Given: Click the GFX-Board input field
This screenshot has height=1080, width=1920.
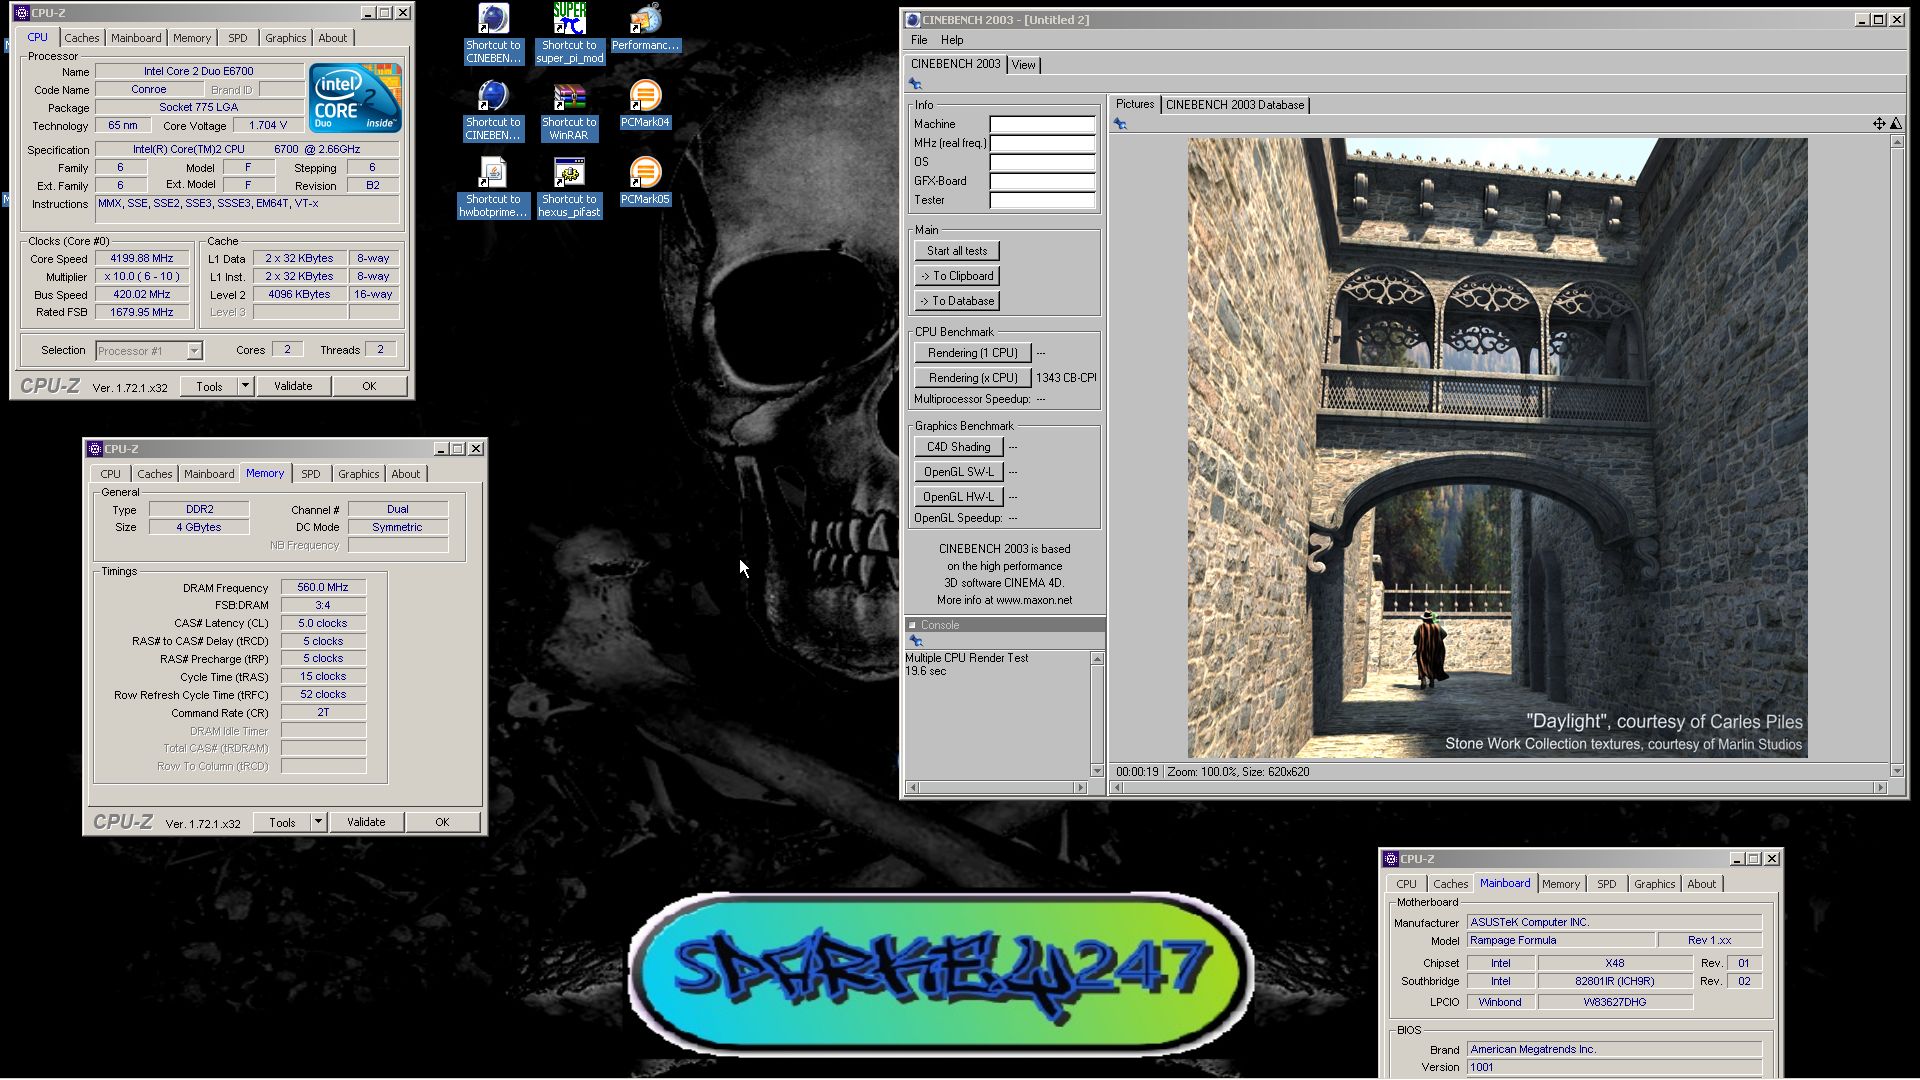Looking at the screenshot, I should (x=1042, y=182).
